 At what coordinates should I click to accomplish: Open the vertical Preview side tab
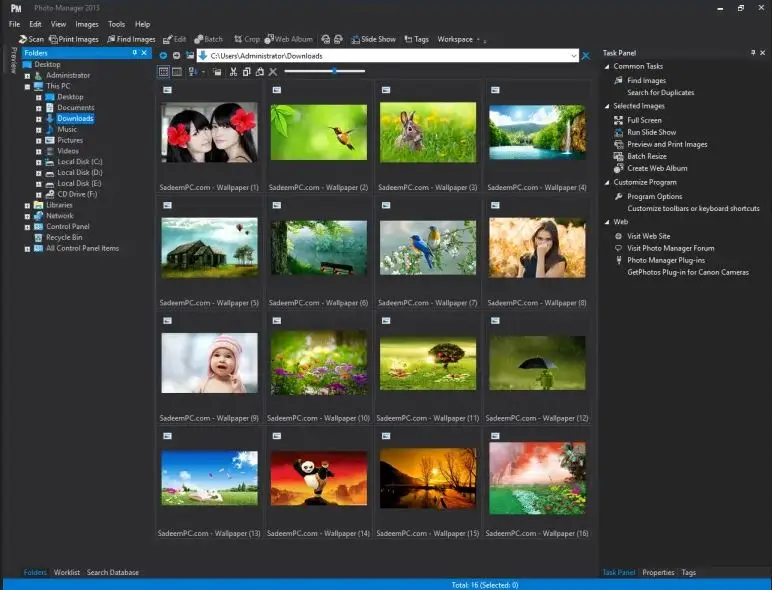[x=13, y=60]
